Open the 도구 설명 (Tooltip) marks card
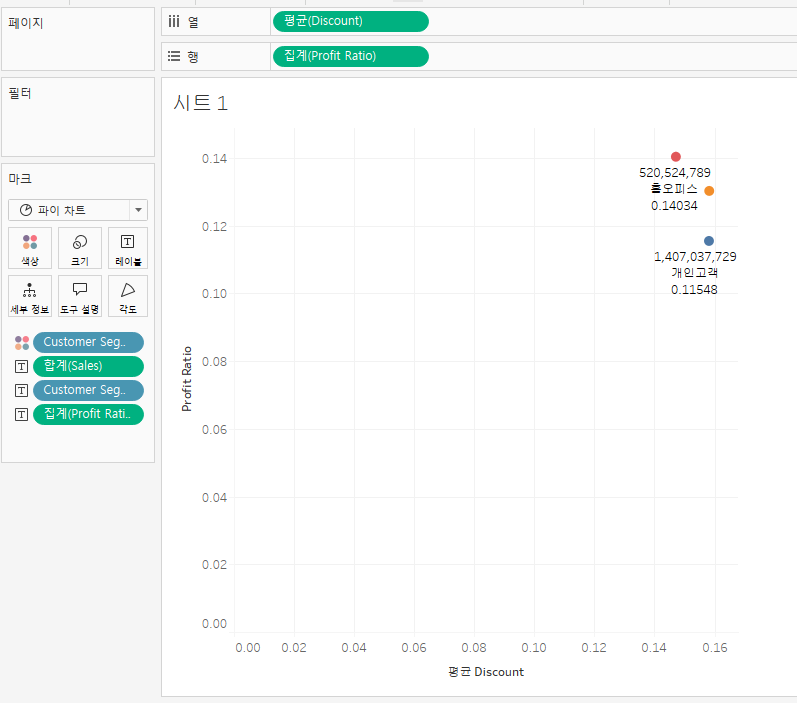 pyautogui.click(x=80, y=296)
